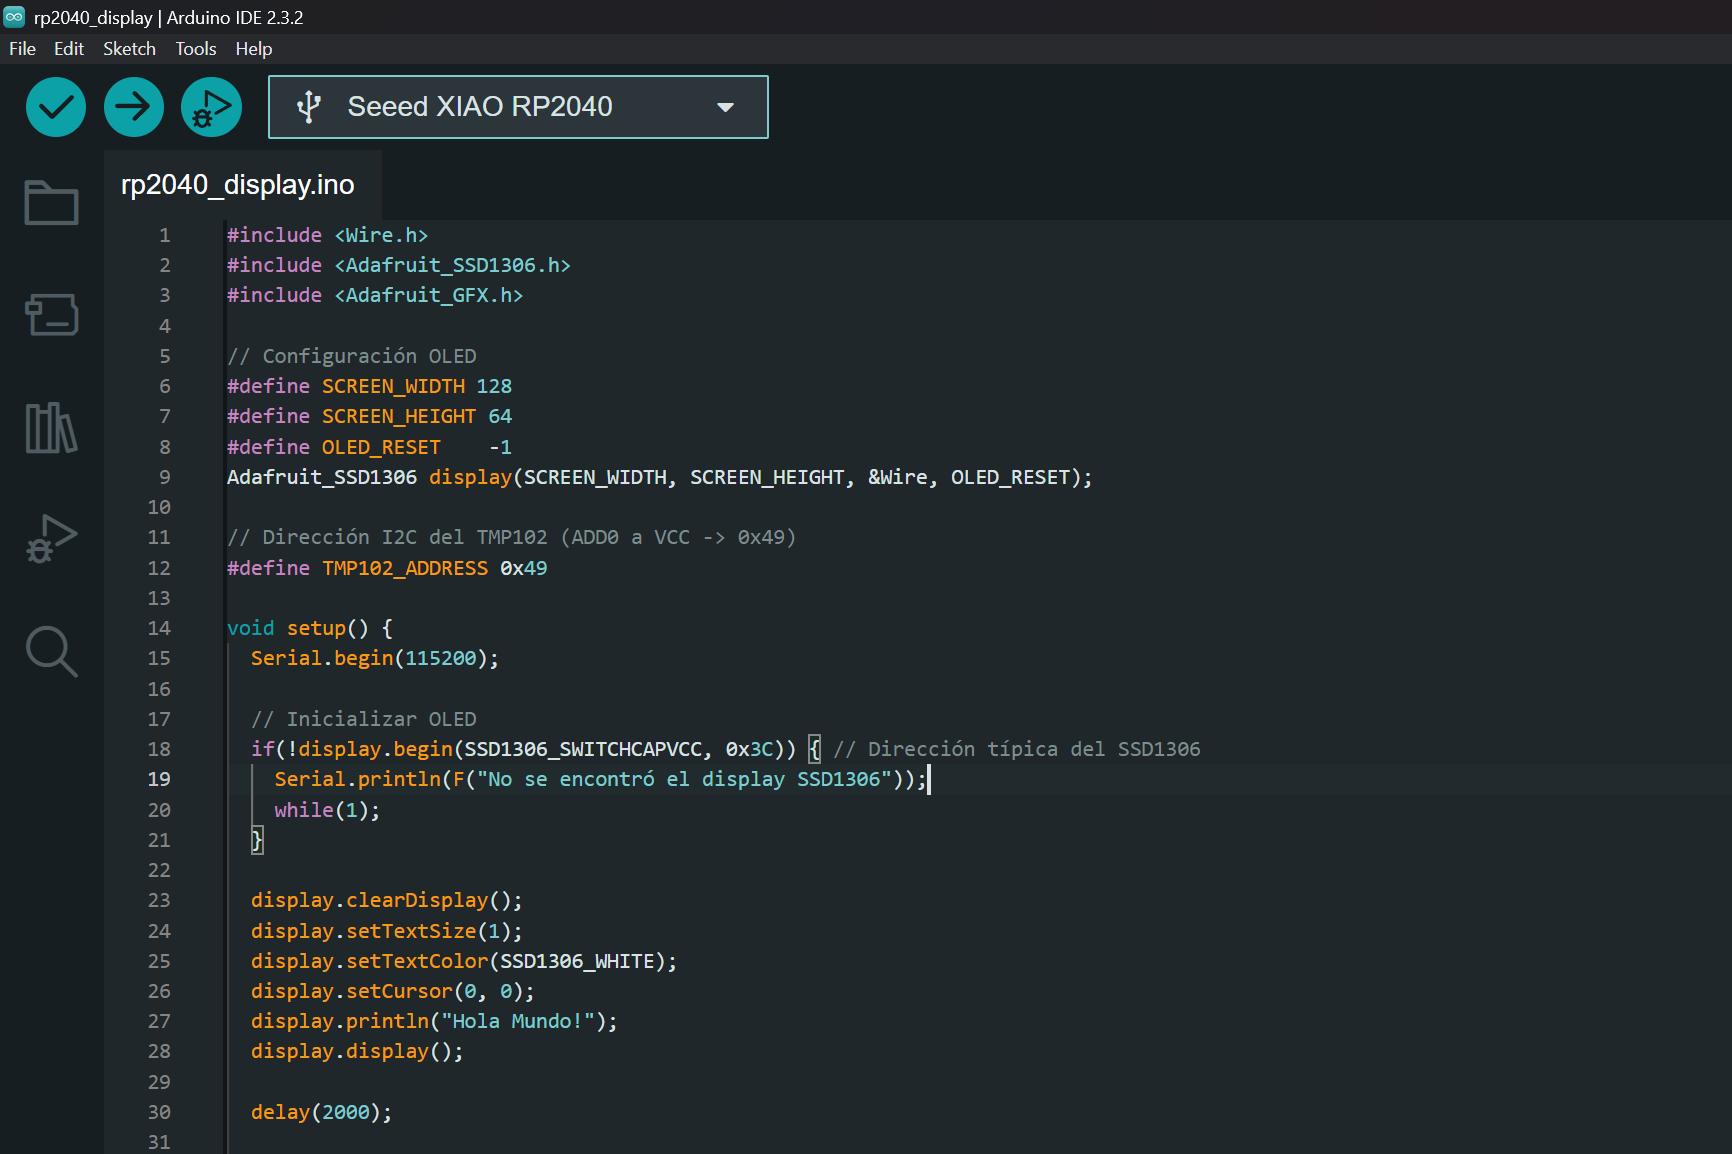Image resolution: width=1732 pixels, height=1154 pixels.
Task: Click the display.begin SSD1306_SWITCHCAPVCC condition
Action: [524, 749]
